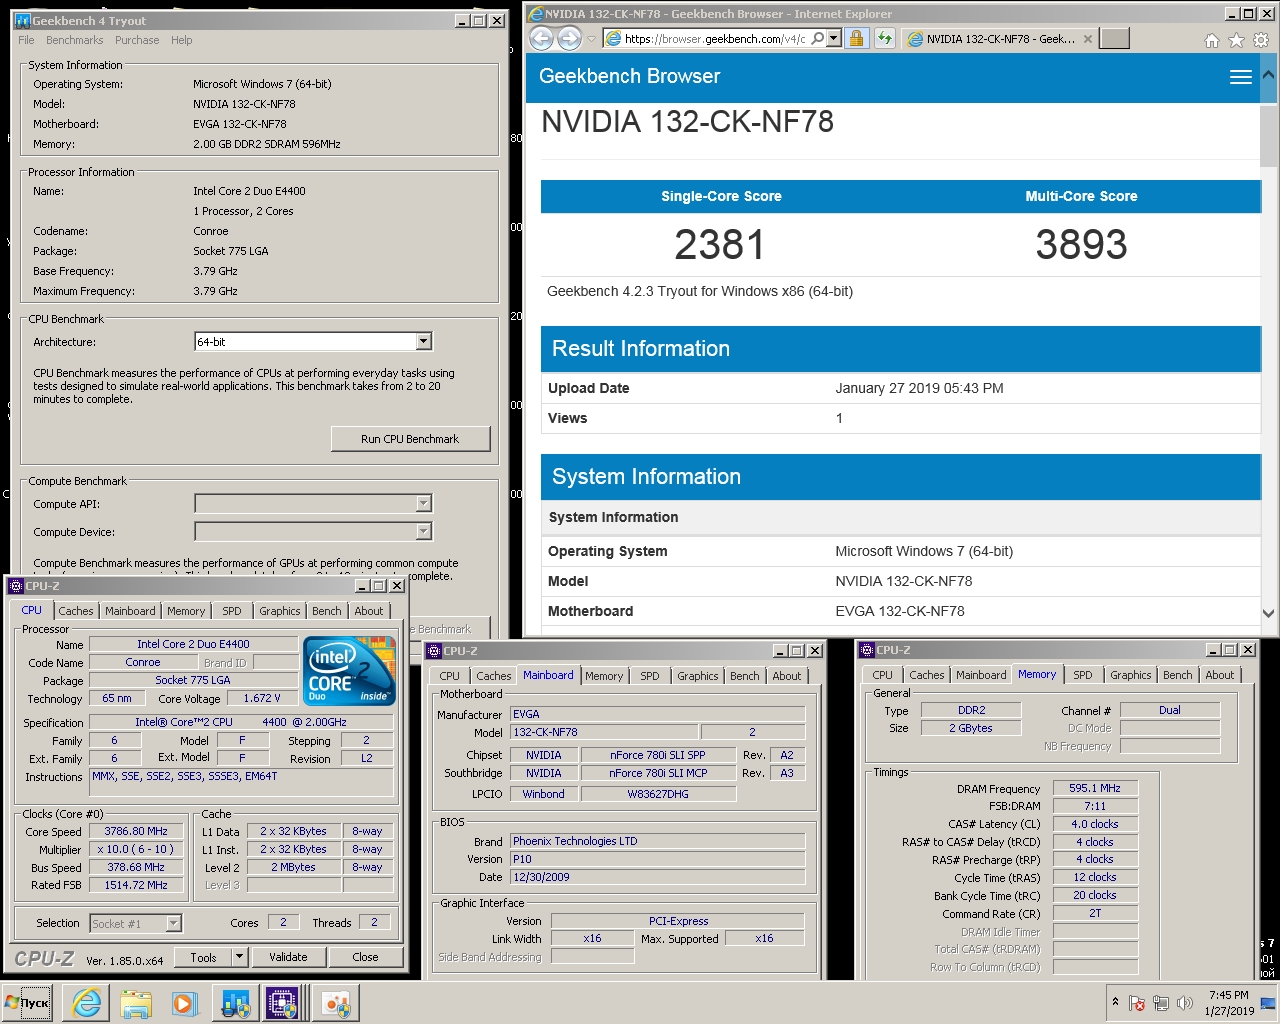Image resolution: width=1280 pixels, height=1024 pixels.
Task: Open Internet Explorer from the taskbar
Action: pyautogui.click(x=87, y=1003)
